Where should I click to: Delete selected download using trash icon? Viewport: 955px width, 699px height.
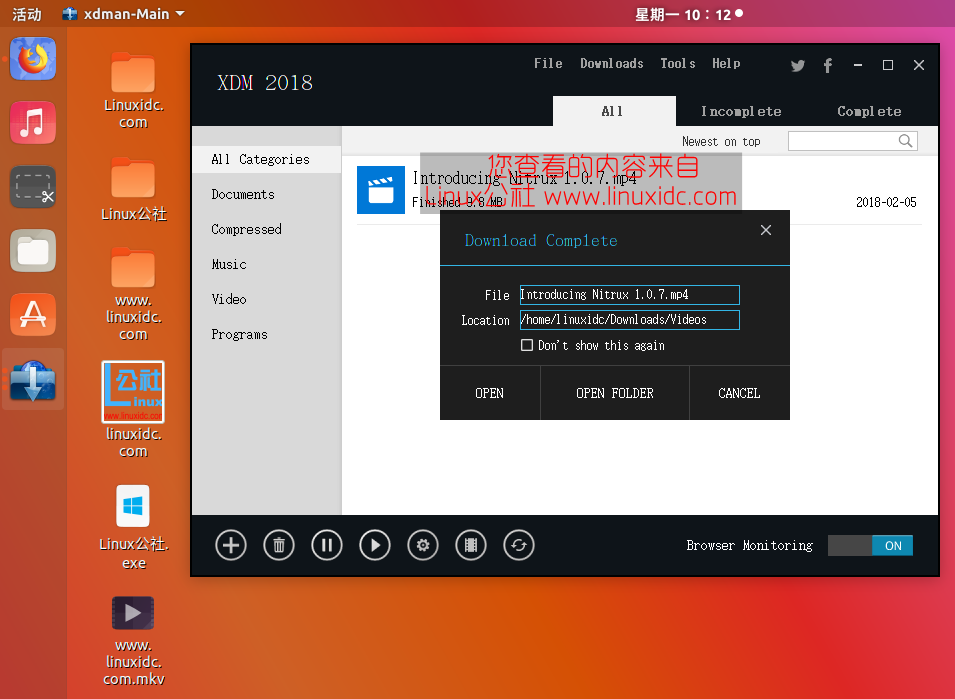pos(279,545)
